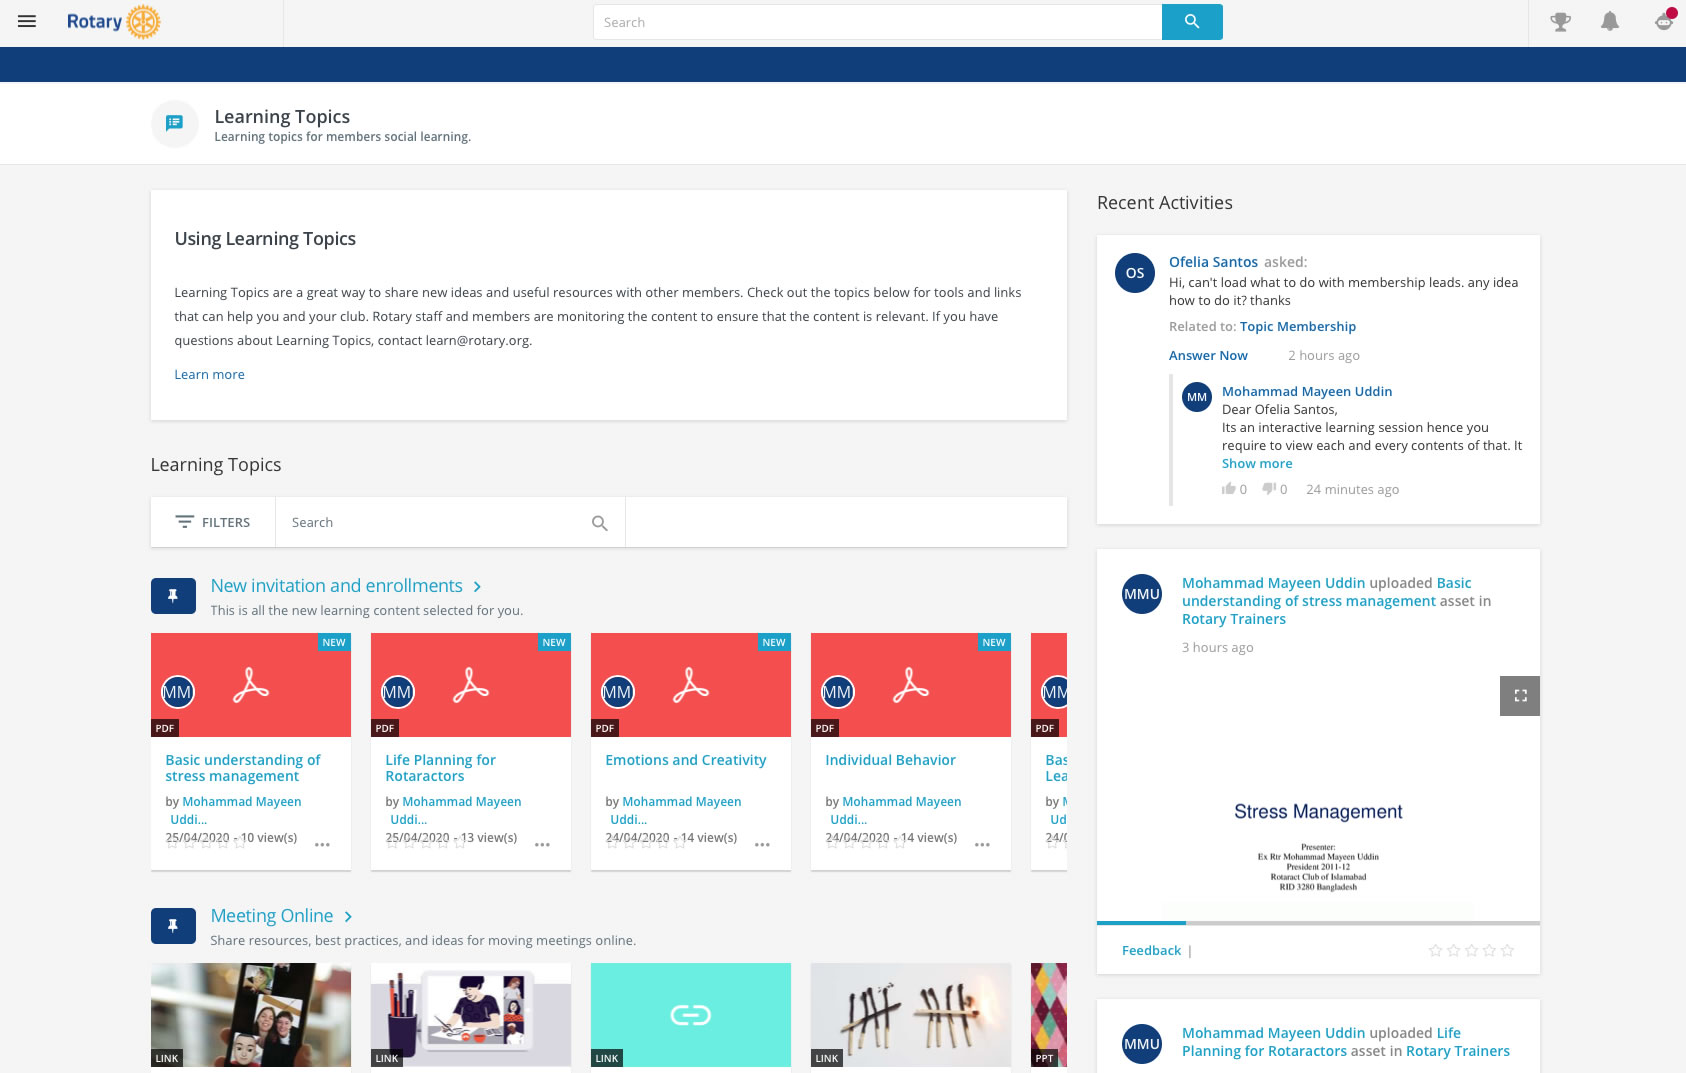The image size is (1686, 1073).
Task: Select the FILTERS icon
Action: point(185,521)
